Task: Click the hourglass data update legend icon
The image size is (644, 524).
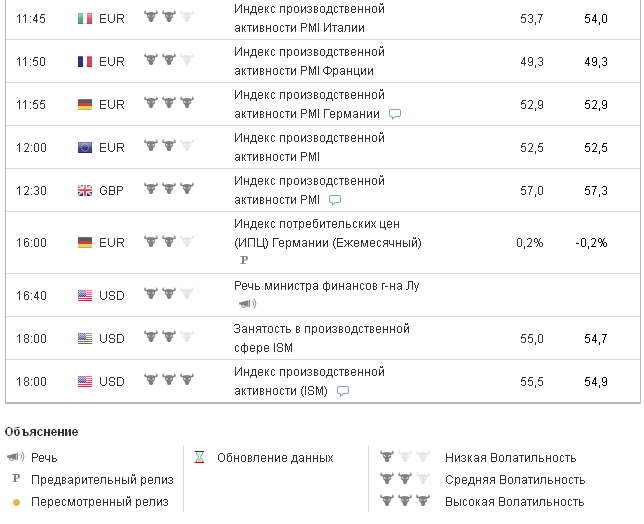Action: (x=200, y=458)
